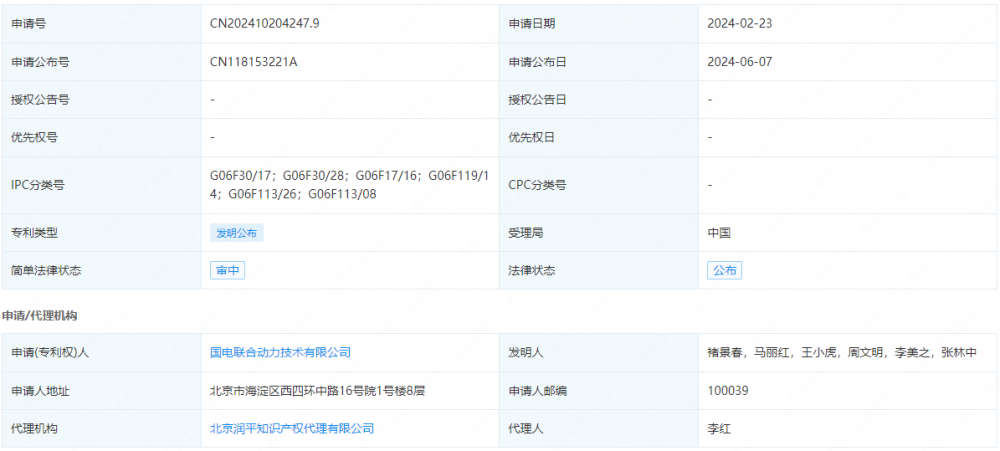
Task: Click the 优先权日 label
Action: pyautogui.click(x=532, y=137)
